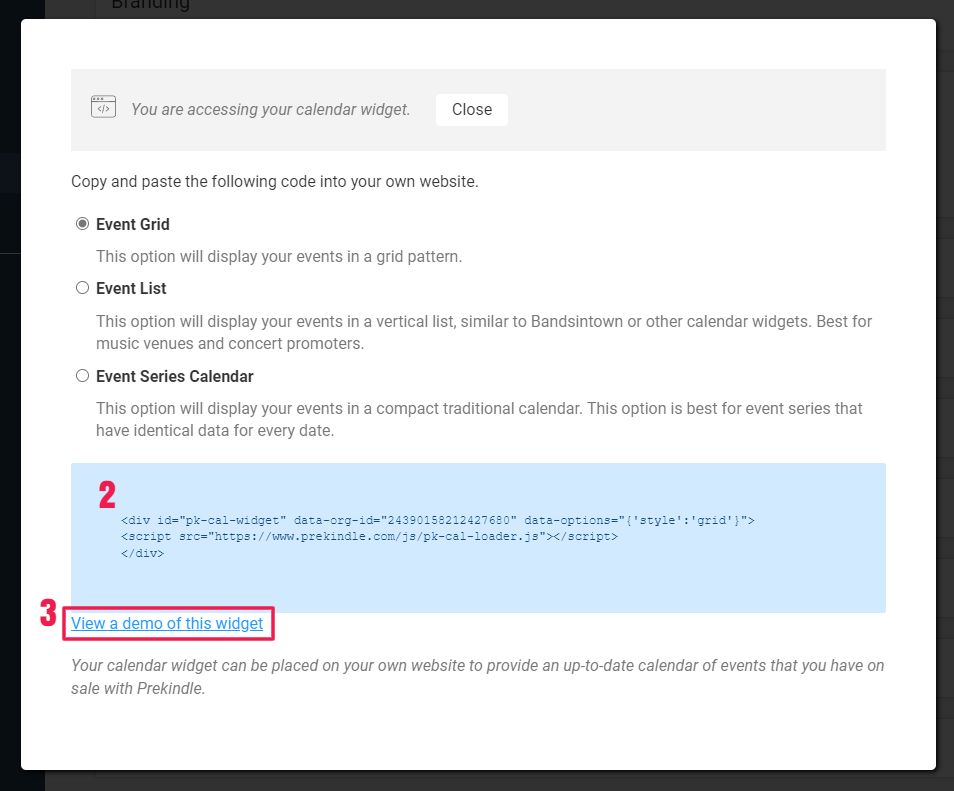954x791 pixels.
Task: Close the calendar widget notice
Action: pos(472,110)
